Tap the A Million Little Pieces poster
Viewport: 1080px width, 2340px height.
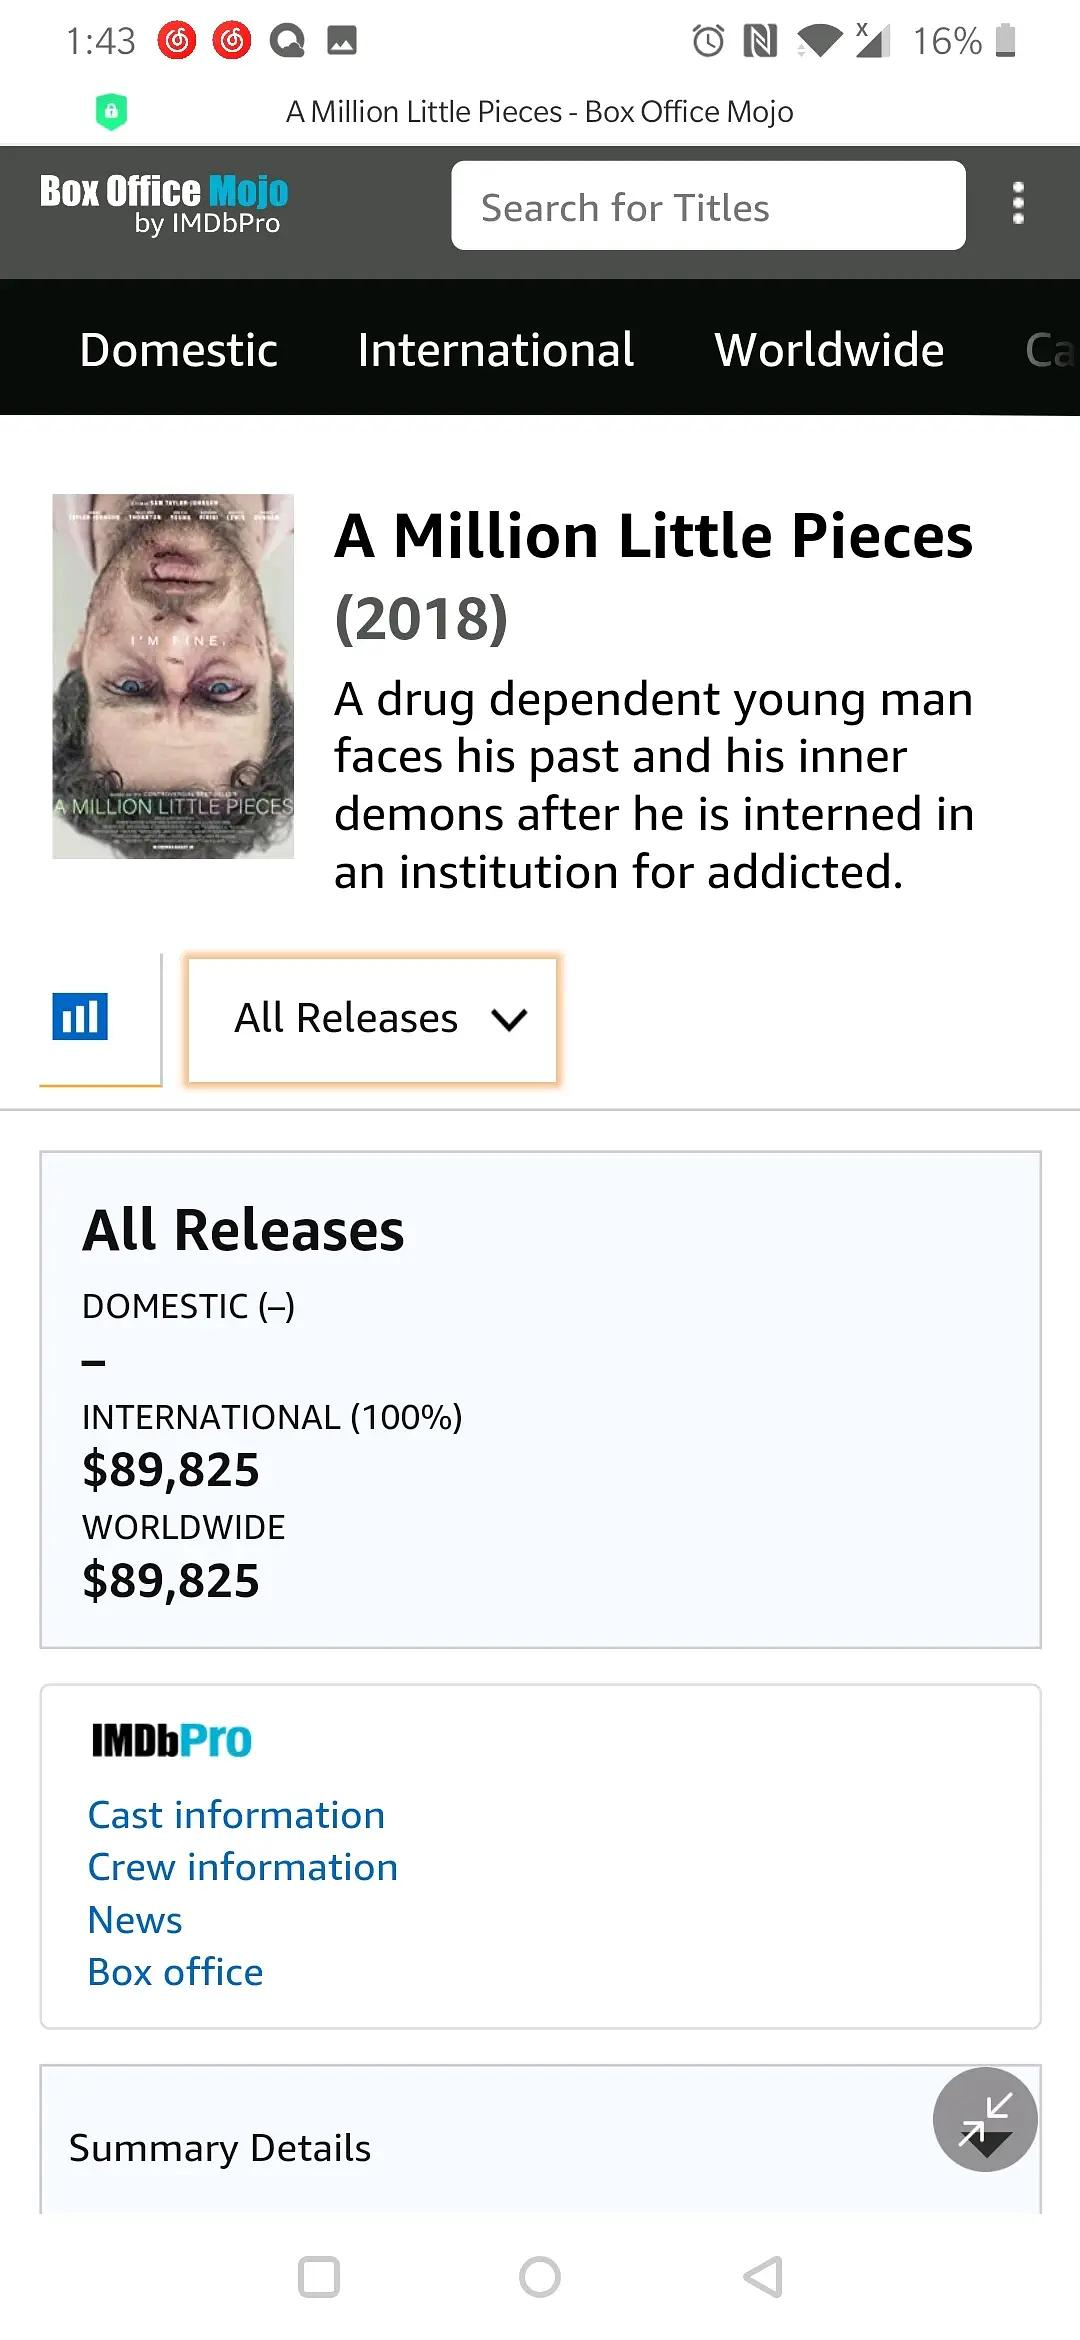coord(173,676)
